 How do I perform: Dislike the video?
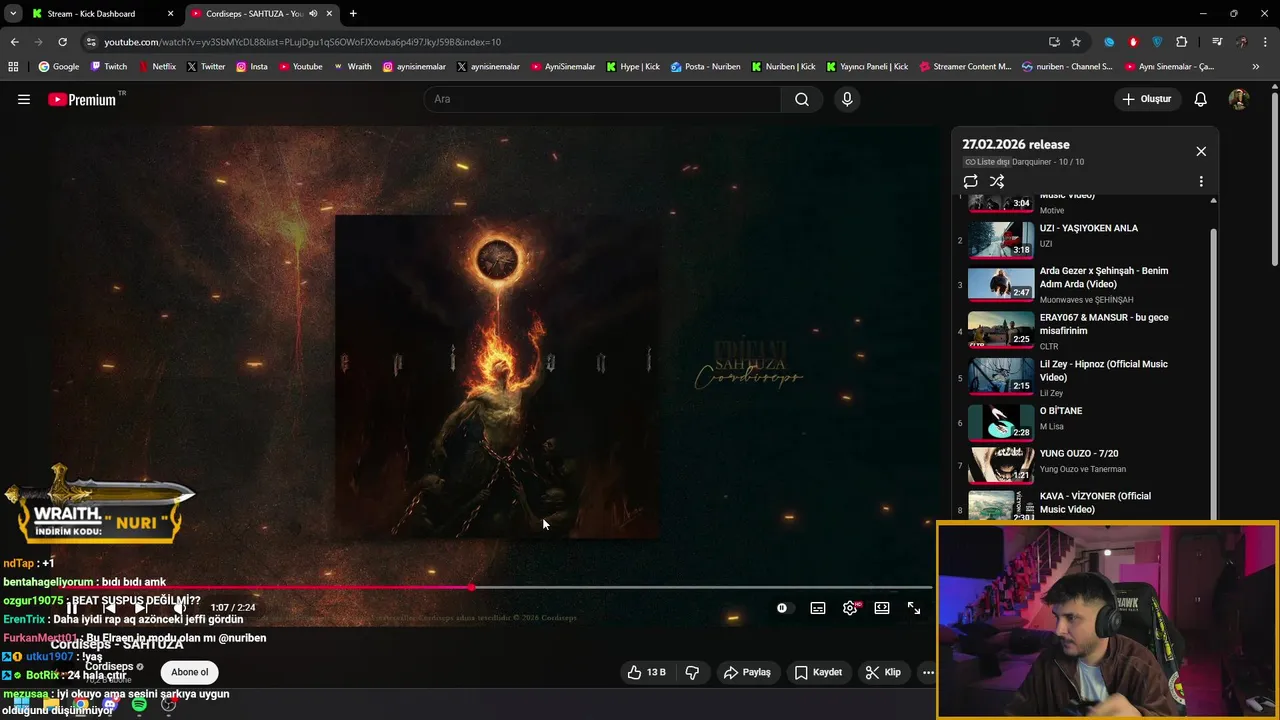click(x=692, y=672)
